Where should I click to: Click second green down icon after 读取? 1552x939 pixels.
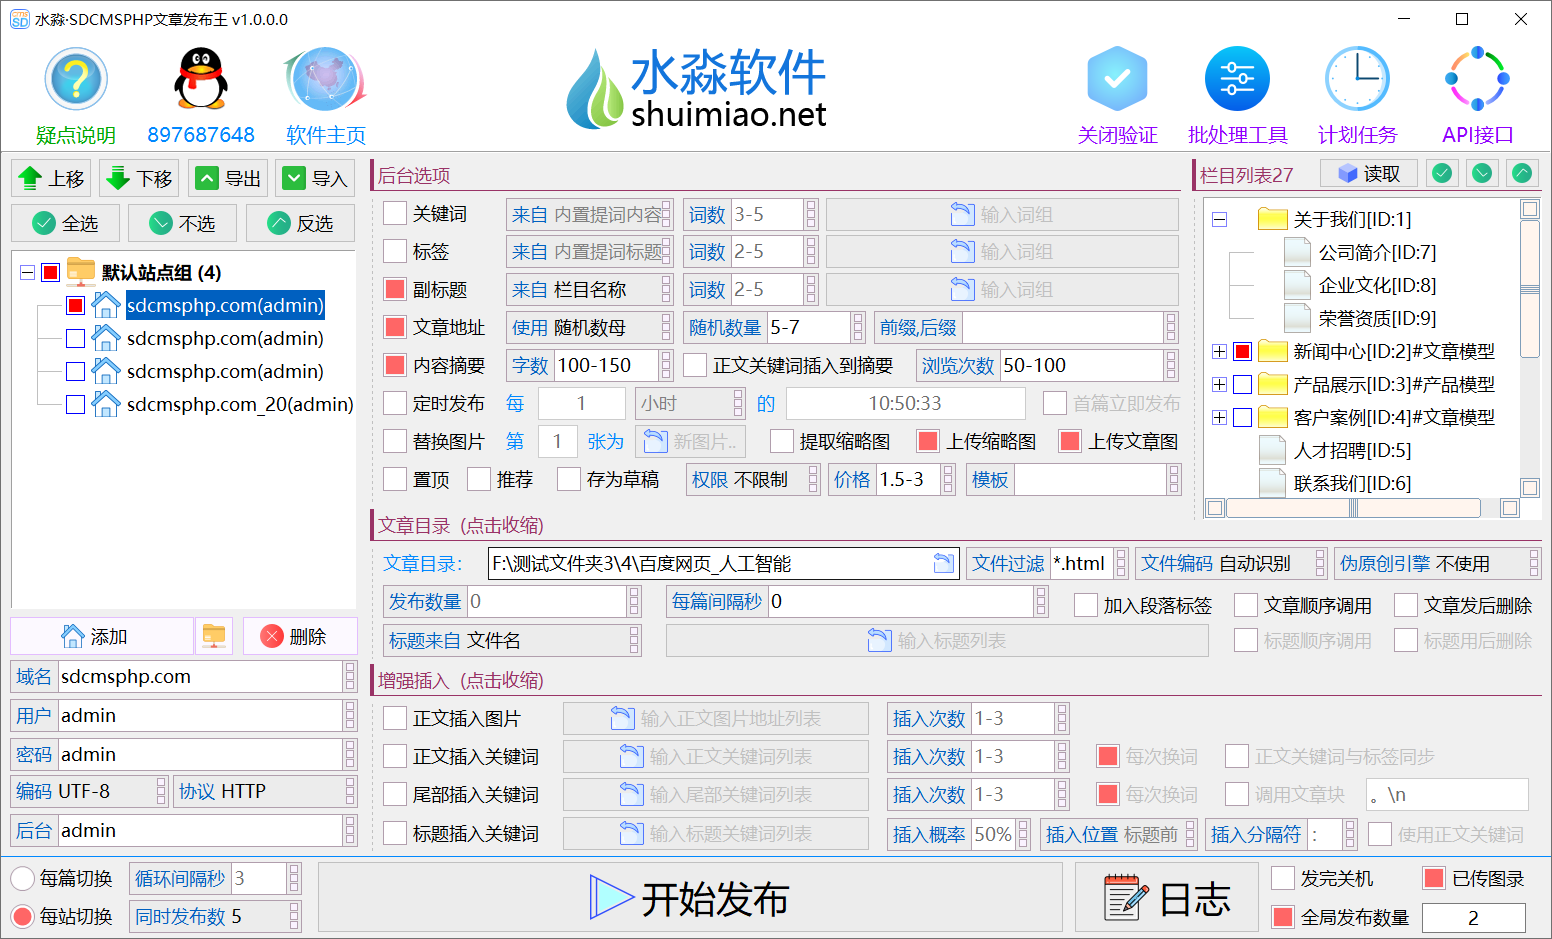(x=1482, y=174)
